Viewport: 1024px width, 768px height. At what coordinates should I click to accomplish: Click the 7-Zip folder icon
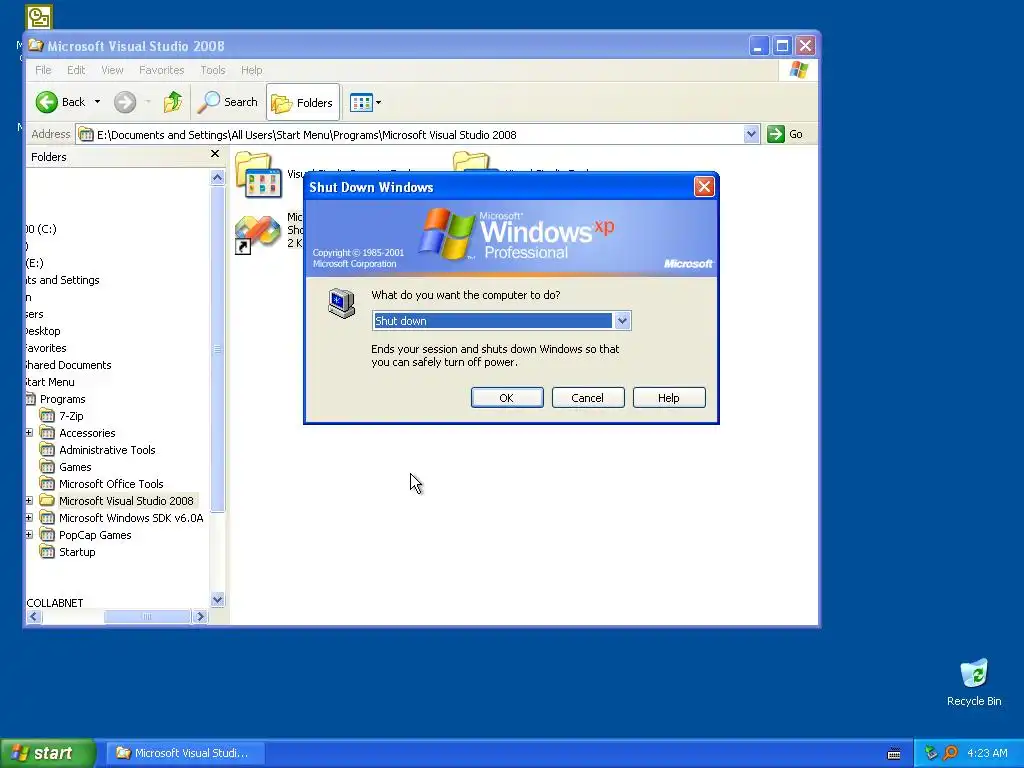(x=47, y=416)
